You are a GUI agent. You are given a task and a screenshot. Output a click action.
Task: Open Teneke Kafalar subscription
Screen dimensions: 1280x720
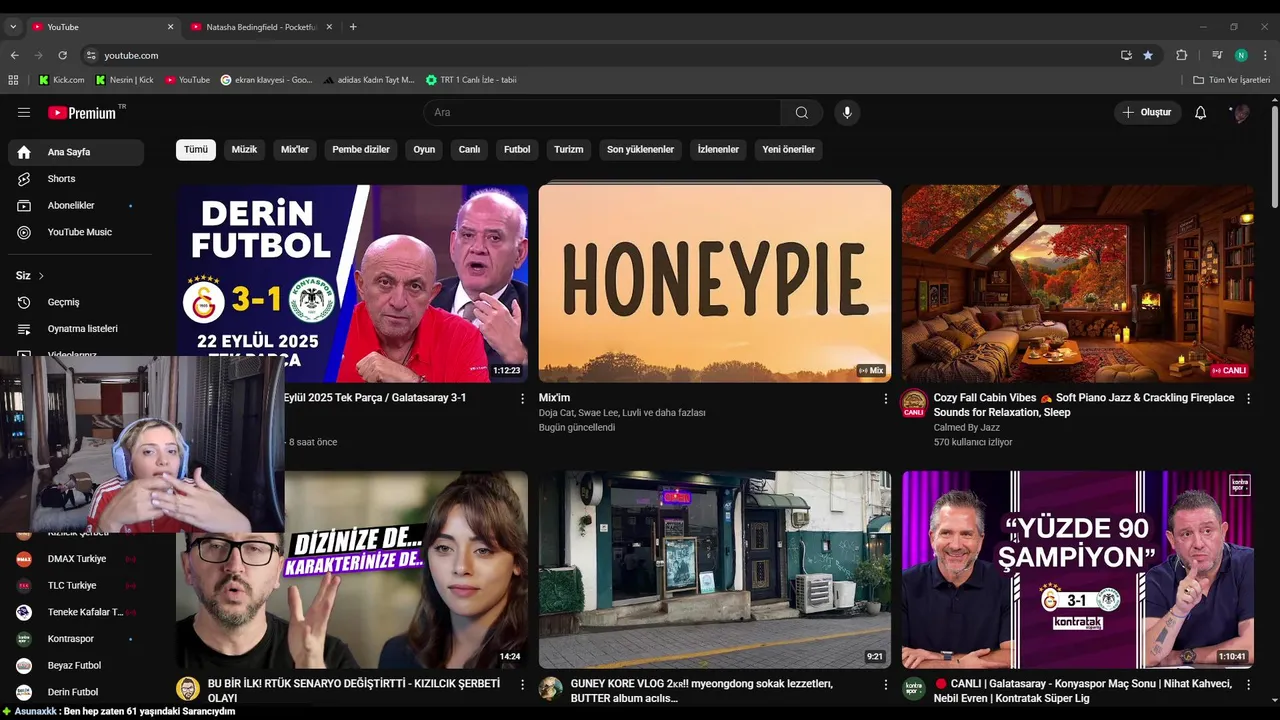pos(76,612)
